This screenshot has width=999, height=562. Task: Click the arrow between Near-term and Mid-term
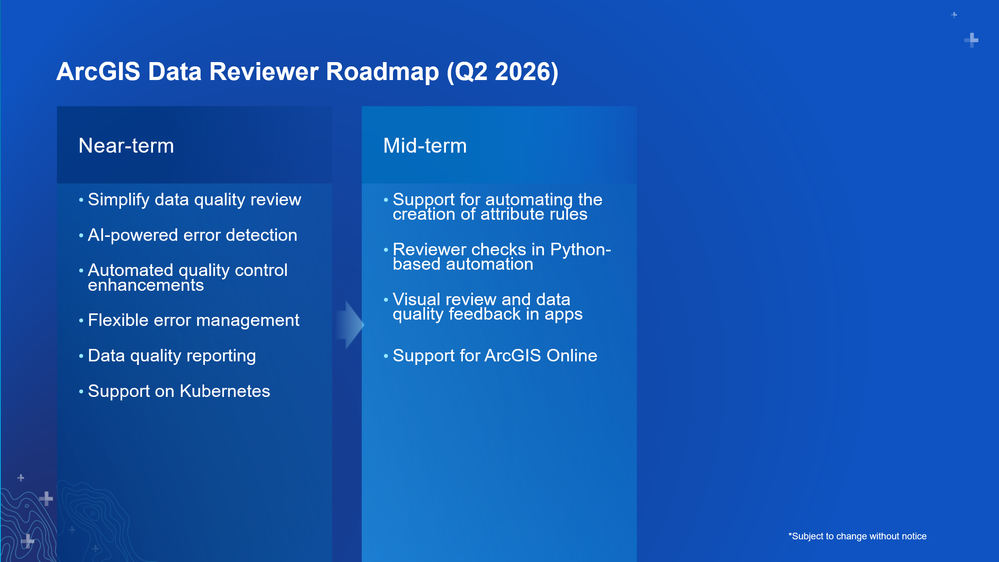point(350,325)
